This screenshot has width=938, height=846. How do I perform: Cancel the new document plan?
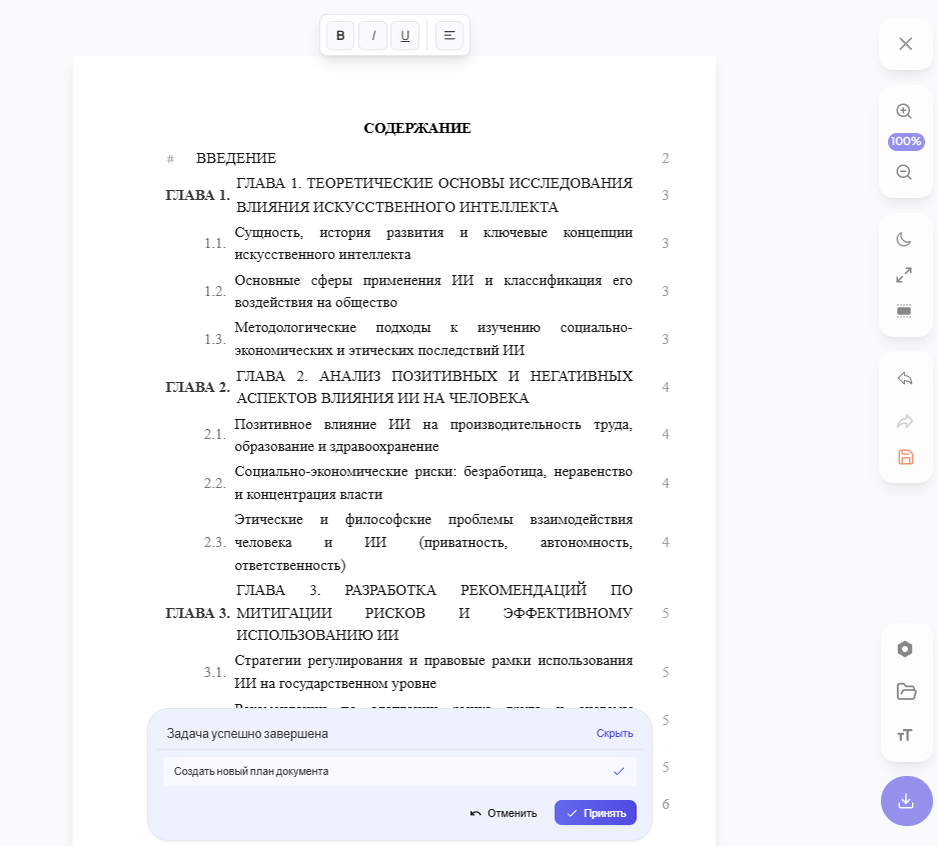point(503,813)
